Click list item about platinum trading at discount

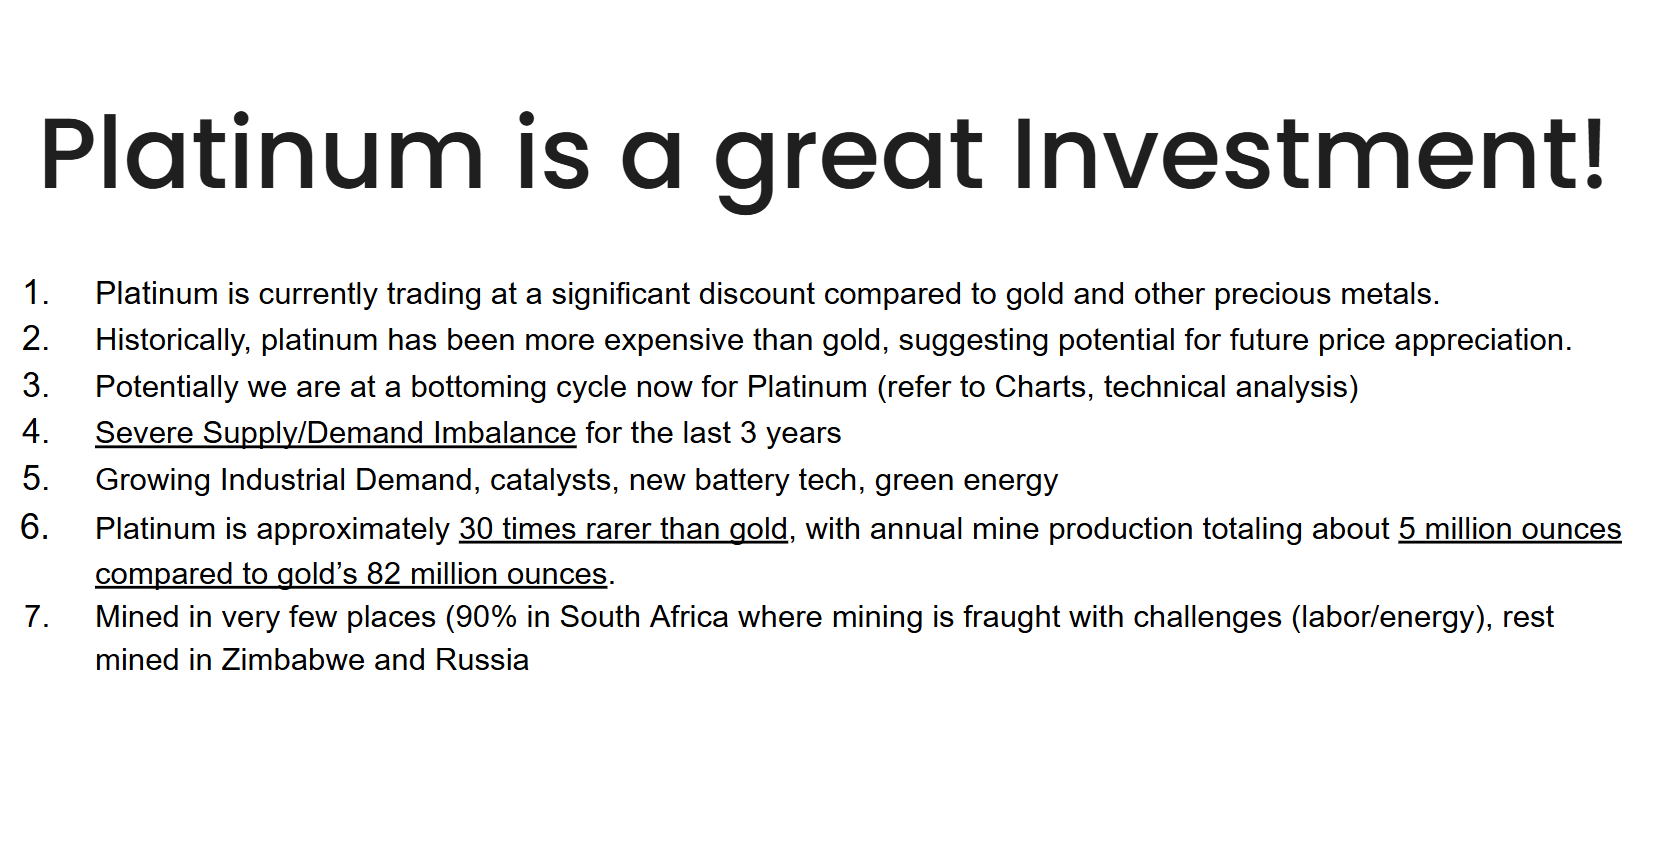767,294
